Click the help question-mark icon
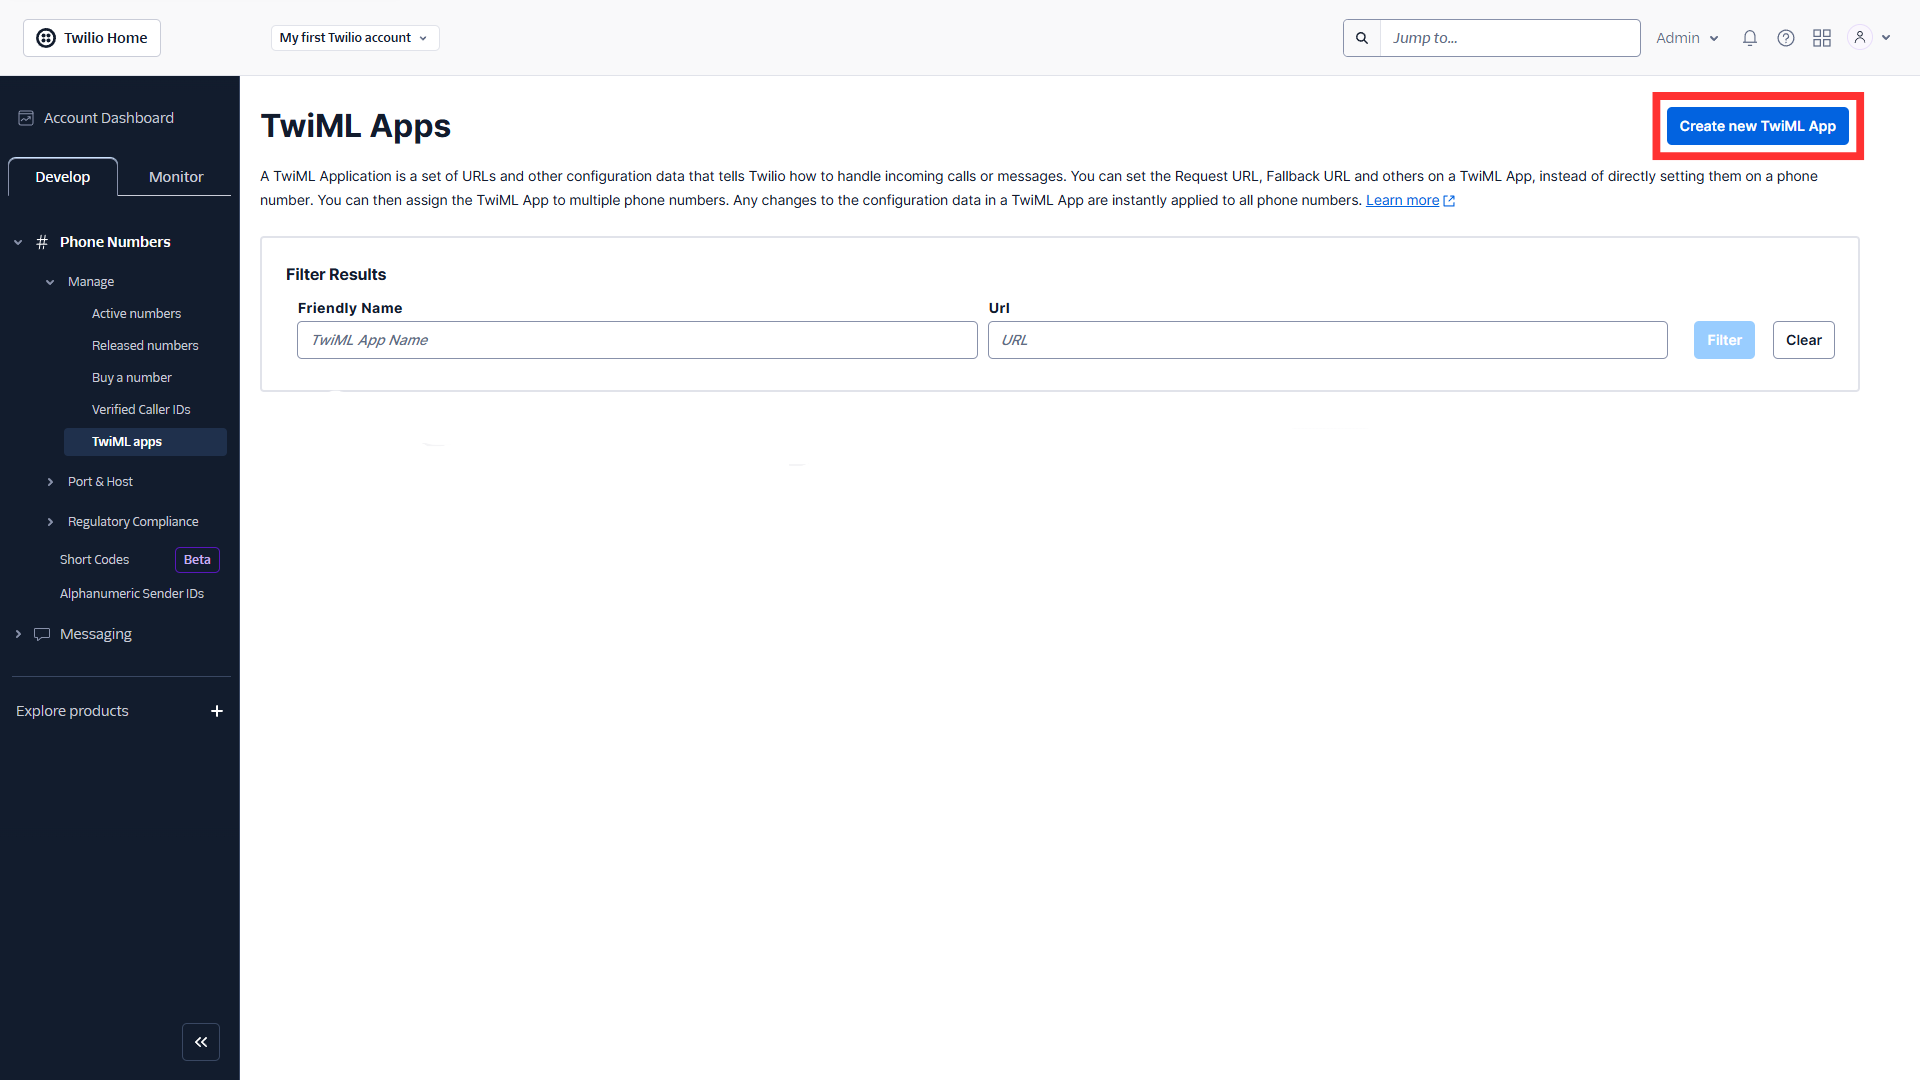The height and width of the screenshot is (1080, 1920). point(1785,37)
